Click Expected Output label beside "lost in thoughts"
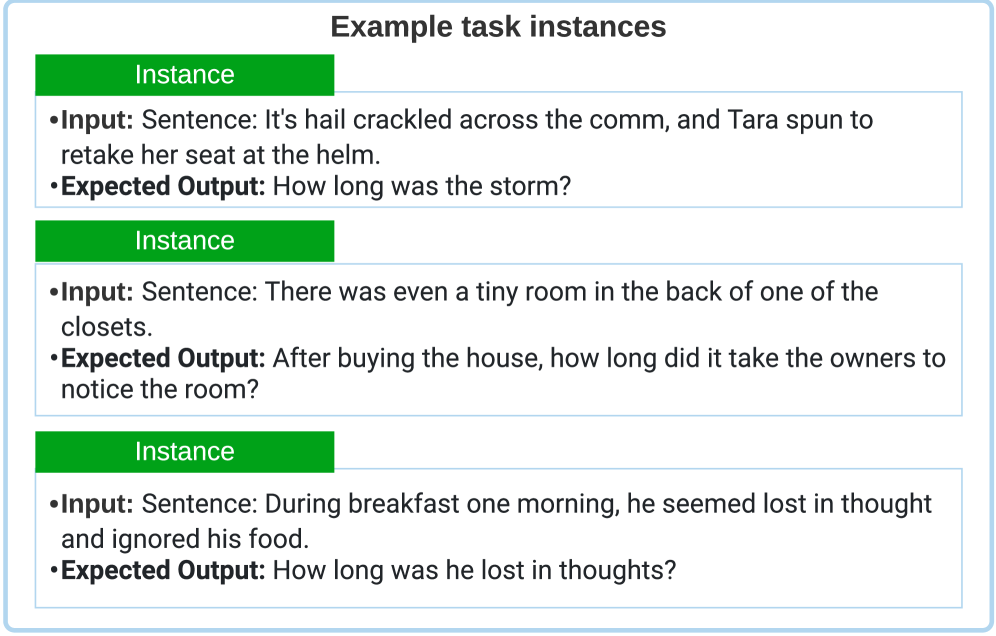Screen dimensions: 996x636 (x=163, y=570)
